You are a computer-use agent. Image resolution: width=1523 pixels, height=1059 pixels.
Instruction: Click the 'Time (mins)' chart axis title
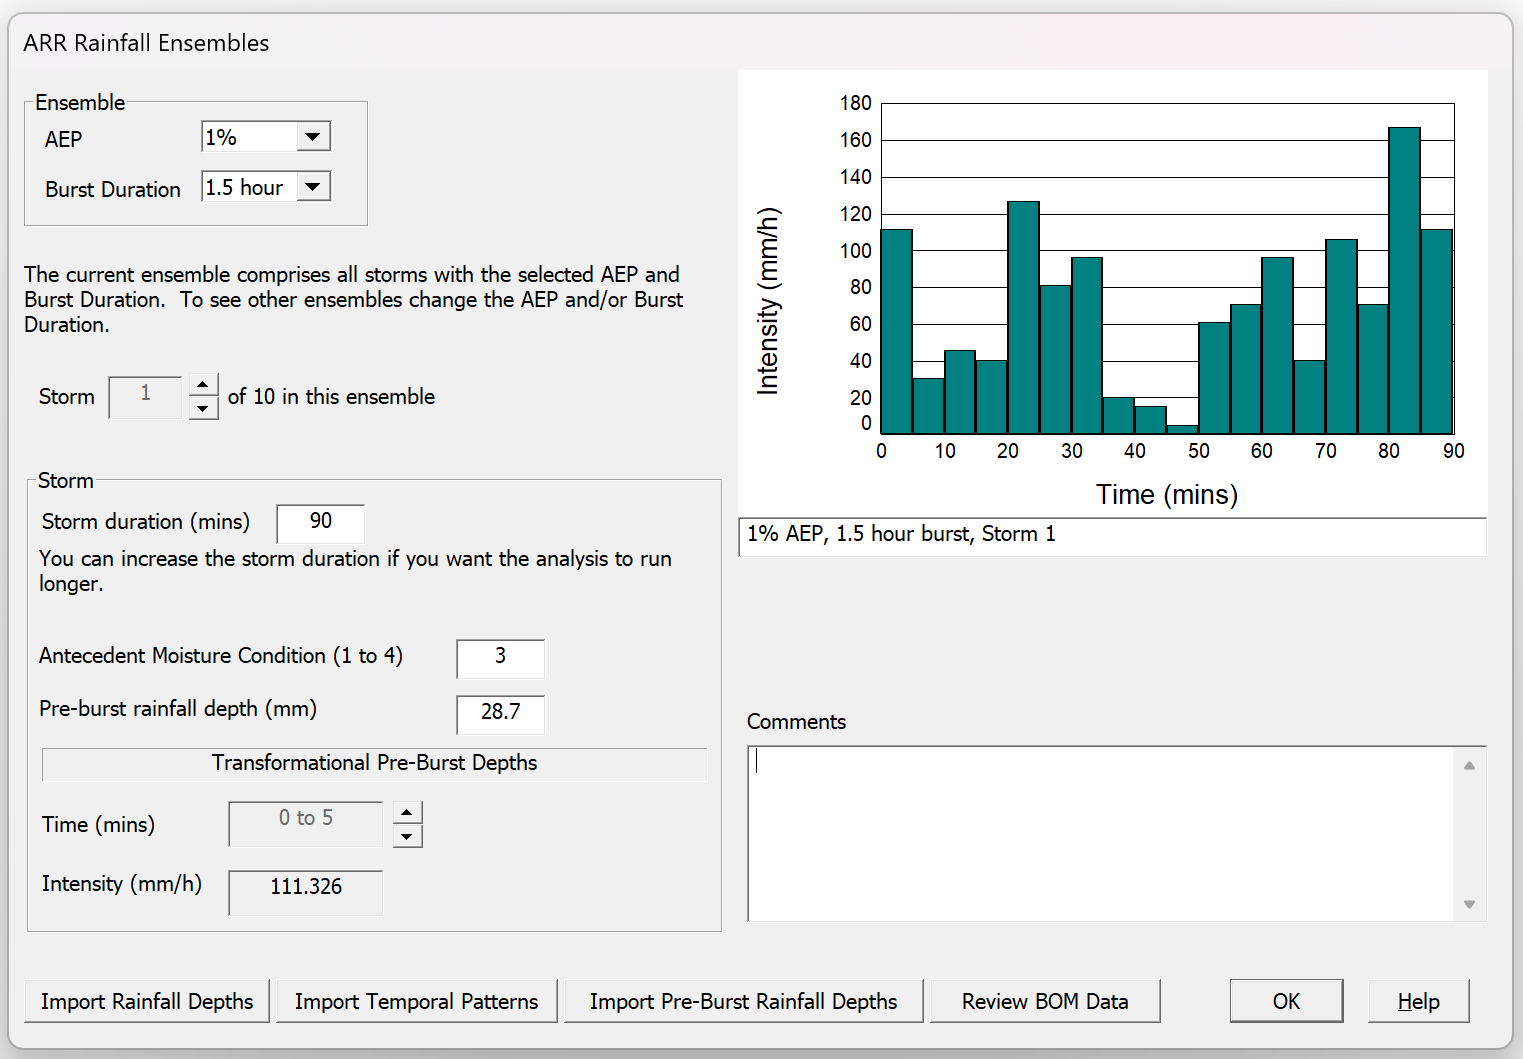[x=1167, y=495]
